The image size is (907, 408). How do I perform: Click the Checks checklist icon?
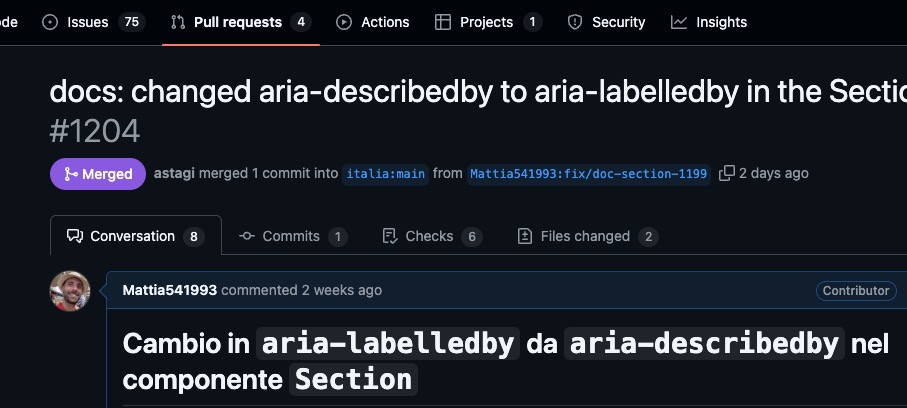(x=390, y=236)
